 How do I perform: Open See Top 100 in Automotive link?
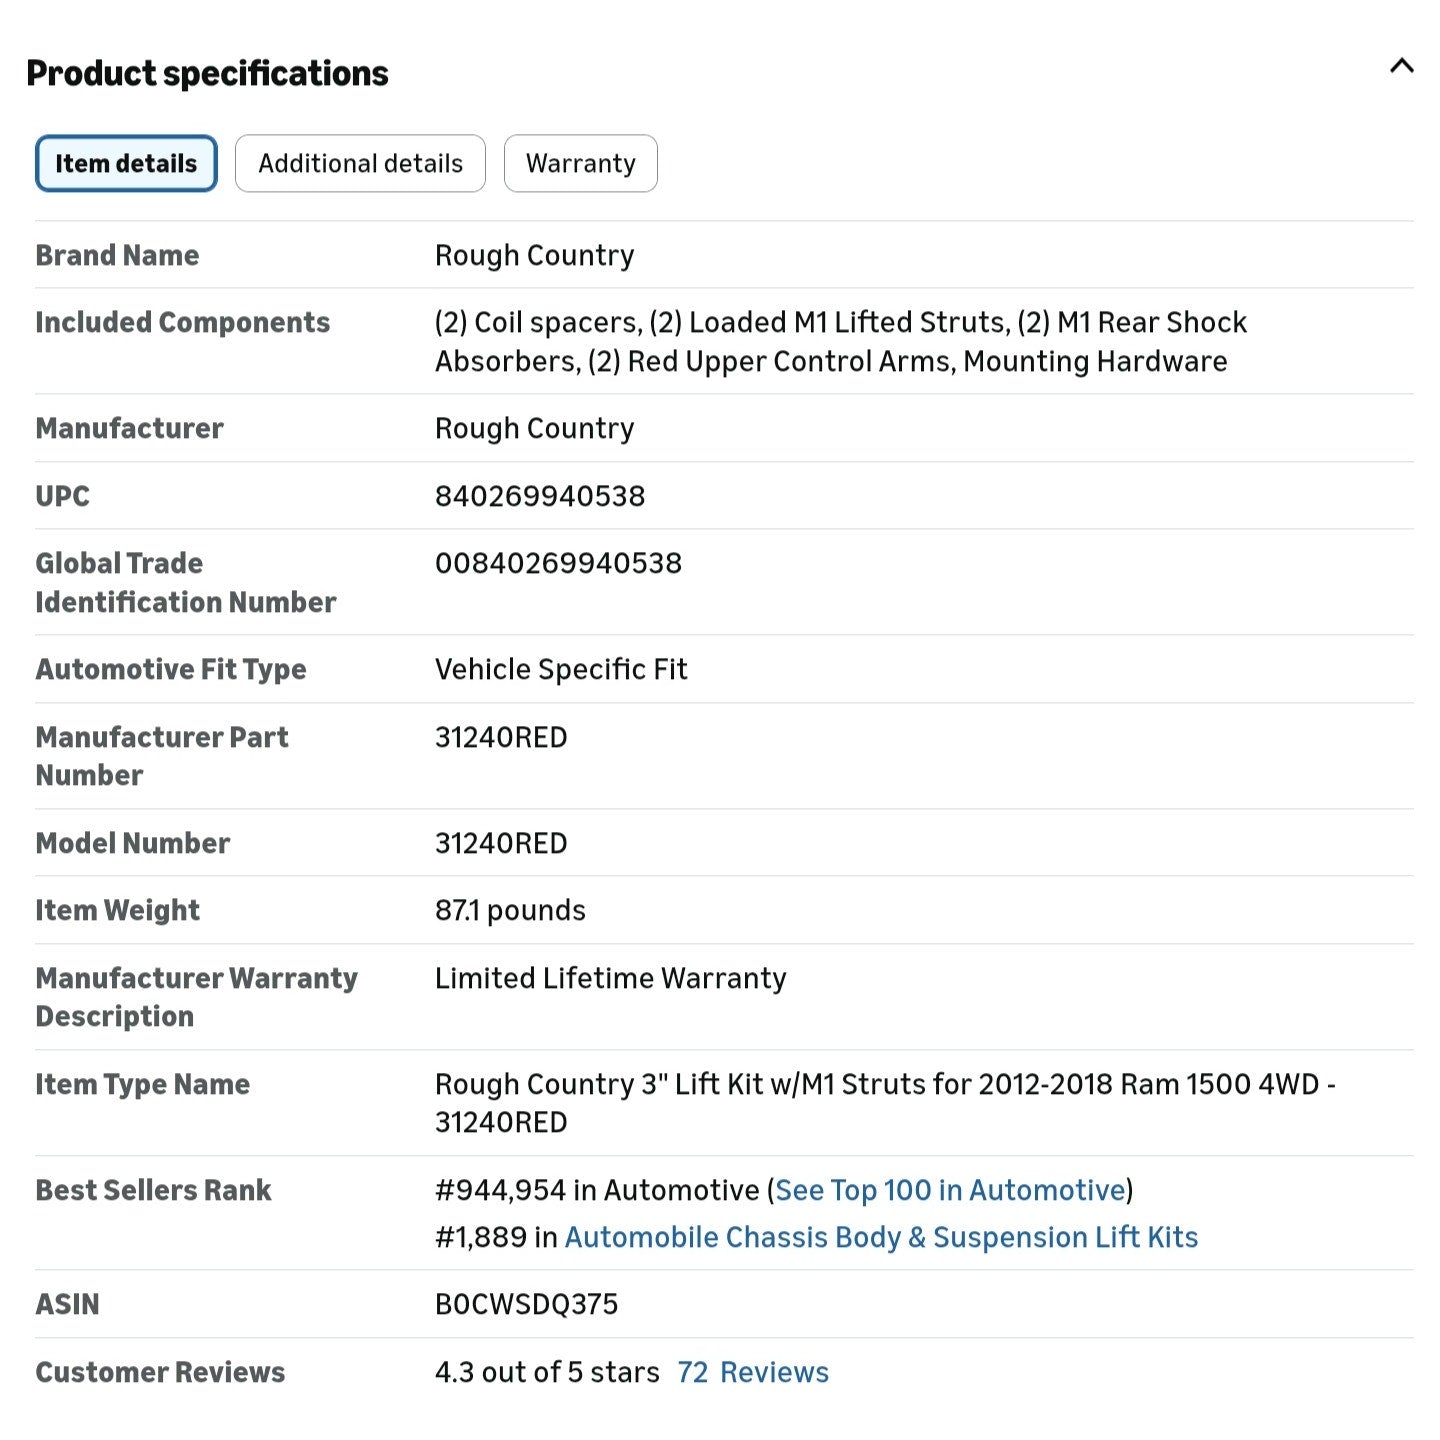pyautogui.click(x=950, y=1190)
